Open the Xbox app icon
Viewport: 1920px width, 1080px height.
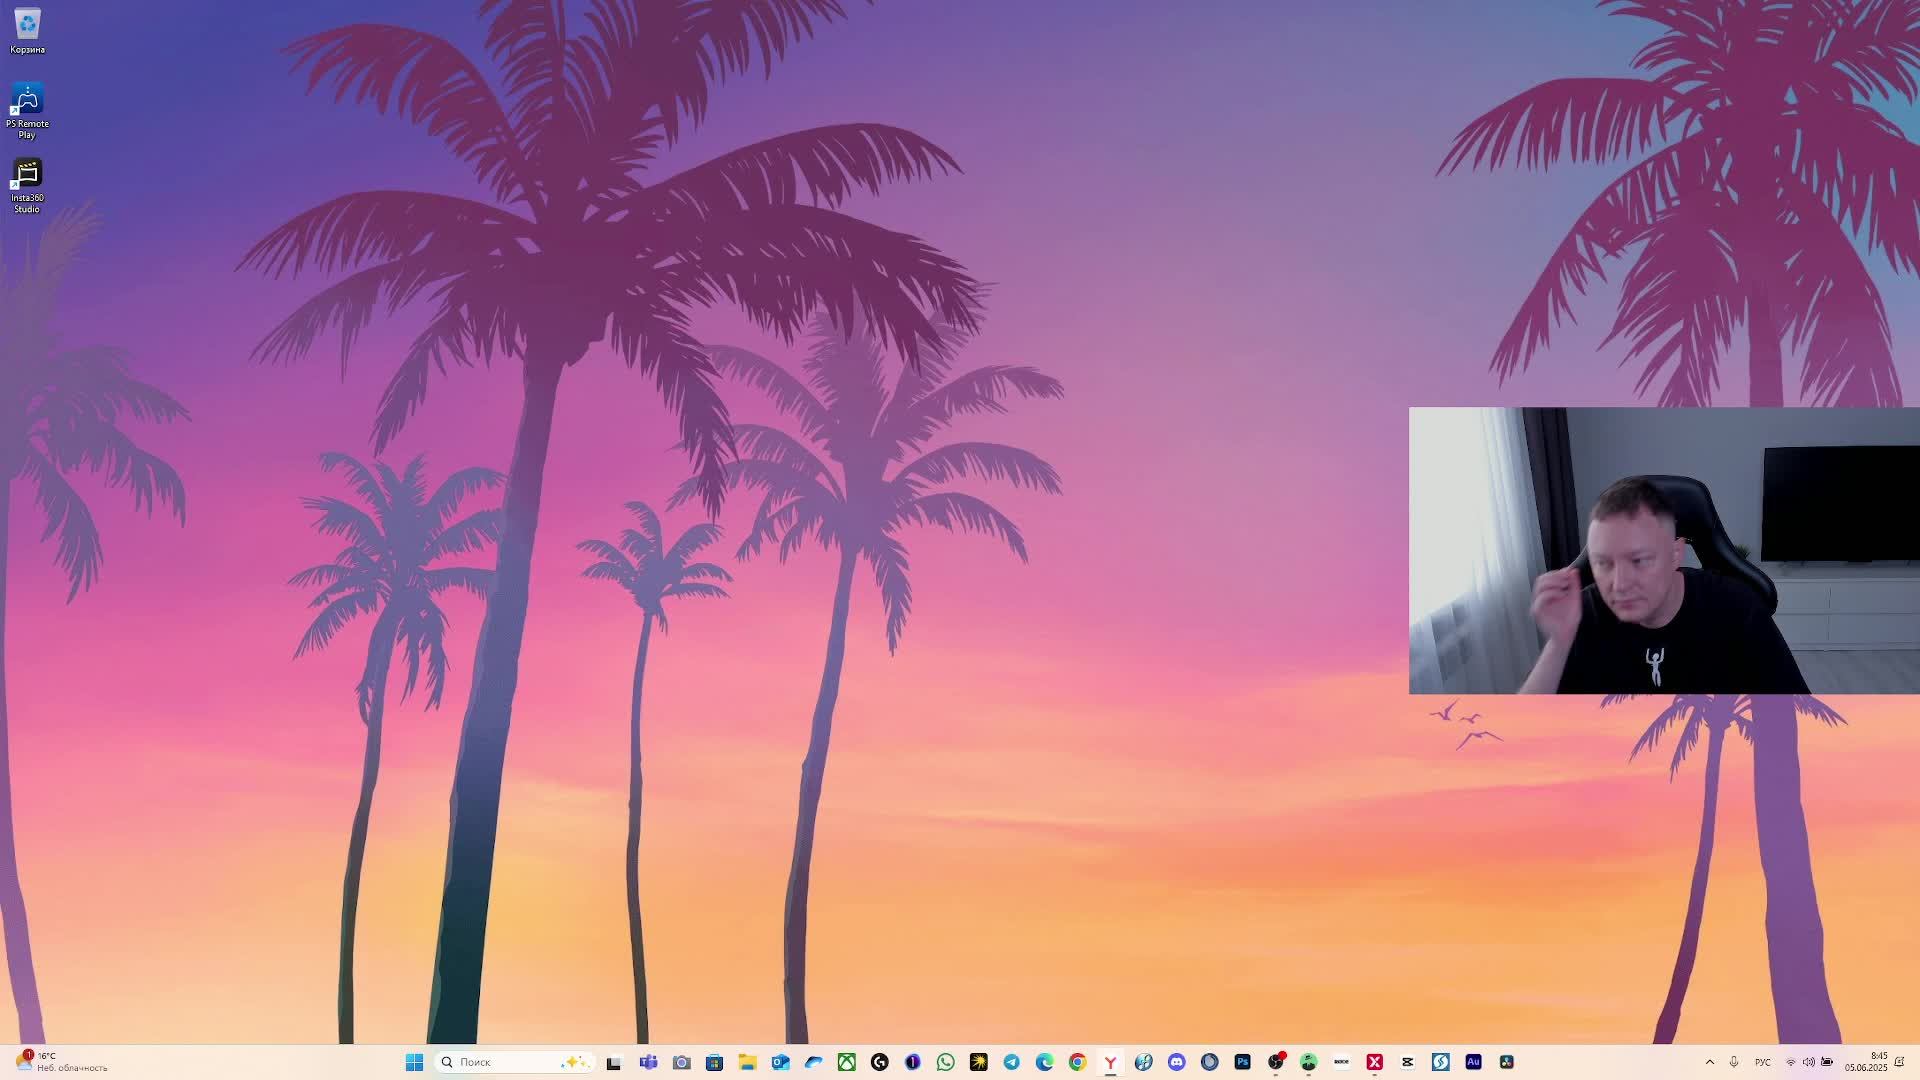click(846, 1062)
